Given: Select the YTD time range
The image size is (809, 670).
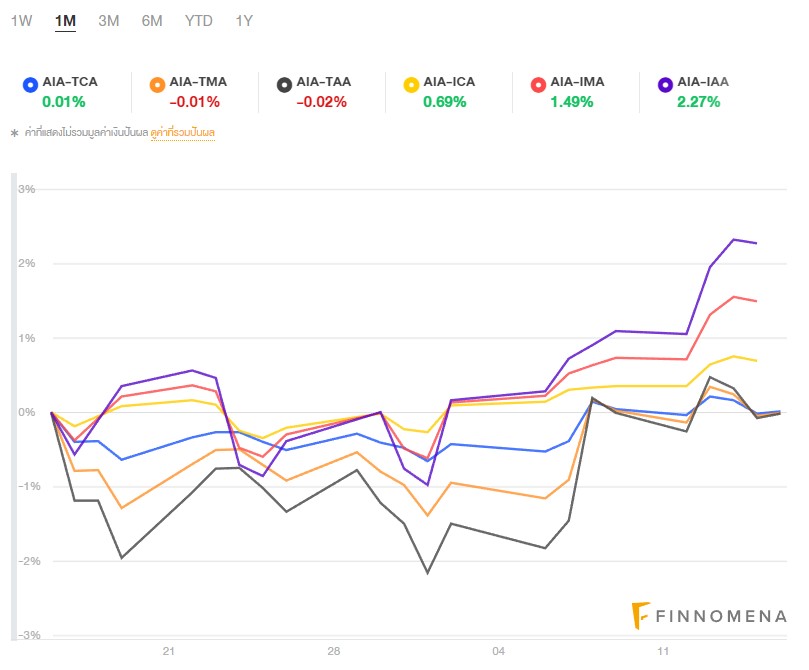Looking at the screenshot, I should [199, 21].
